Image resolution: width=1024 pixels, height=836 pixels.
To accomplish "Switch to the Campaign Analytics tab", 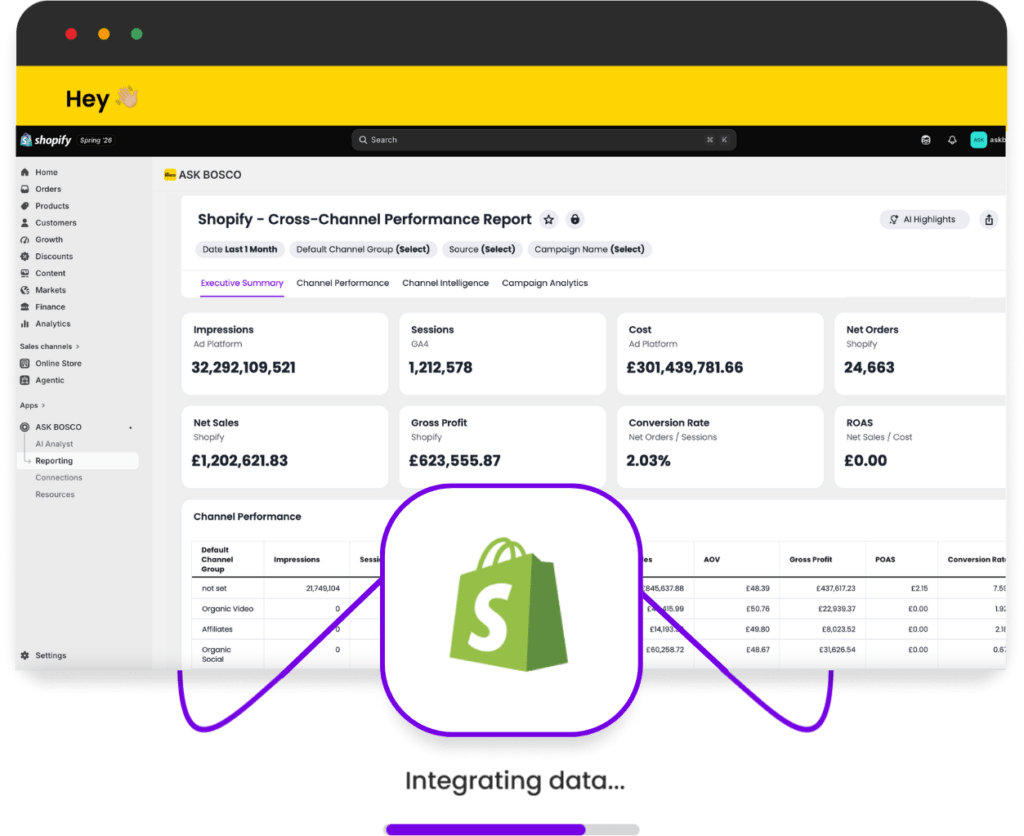I will 545,283.
